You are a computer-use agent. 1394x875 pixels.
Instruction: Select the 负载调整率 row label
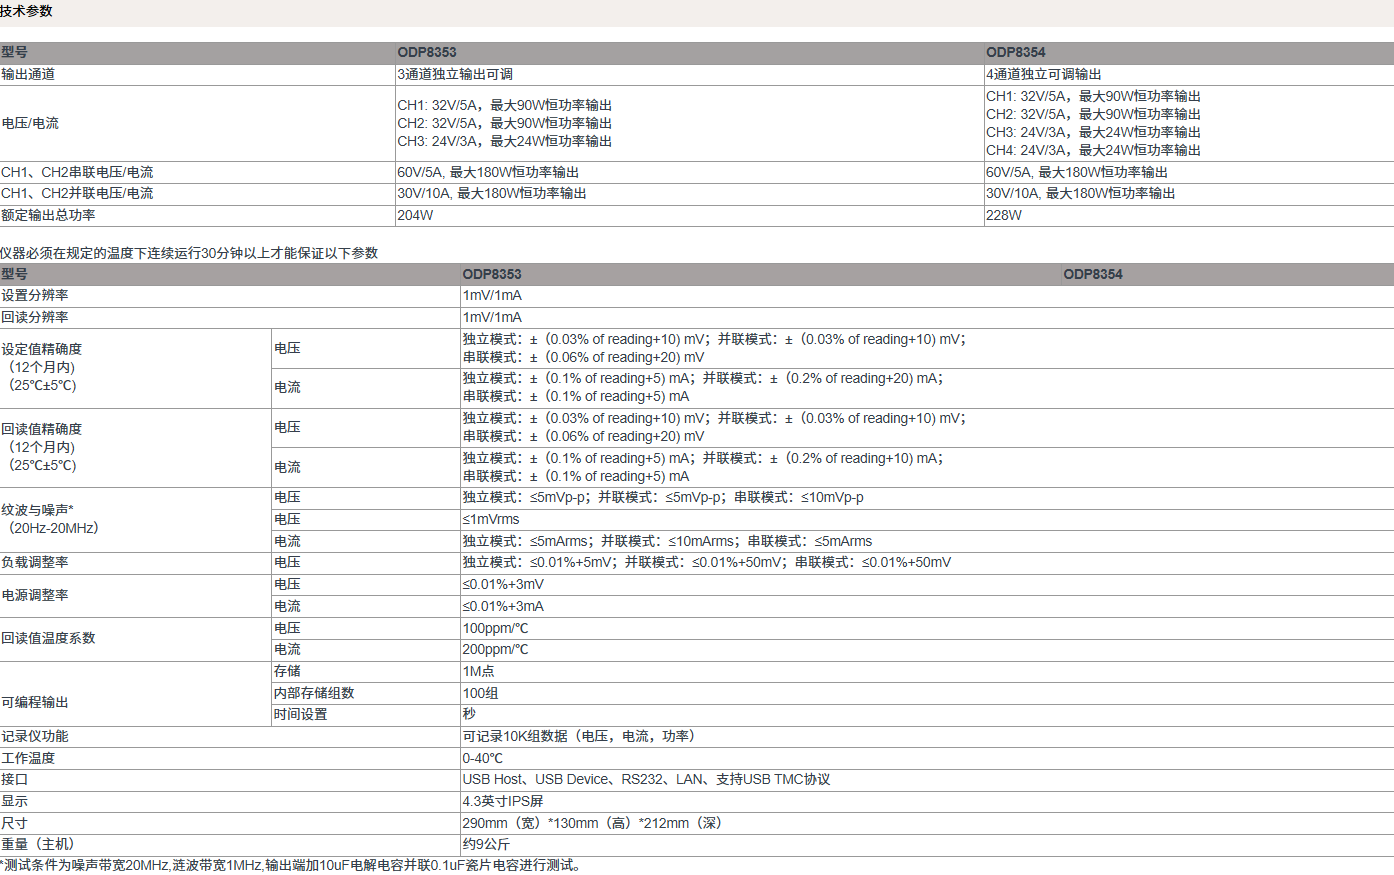click(35, 562)
